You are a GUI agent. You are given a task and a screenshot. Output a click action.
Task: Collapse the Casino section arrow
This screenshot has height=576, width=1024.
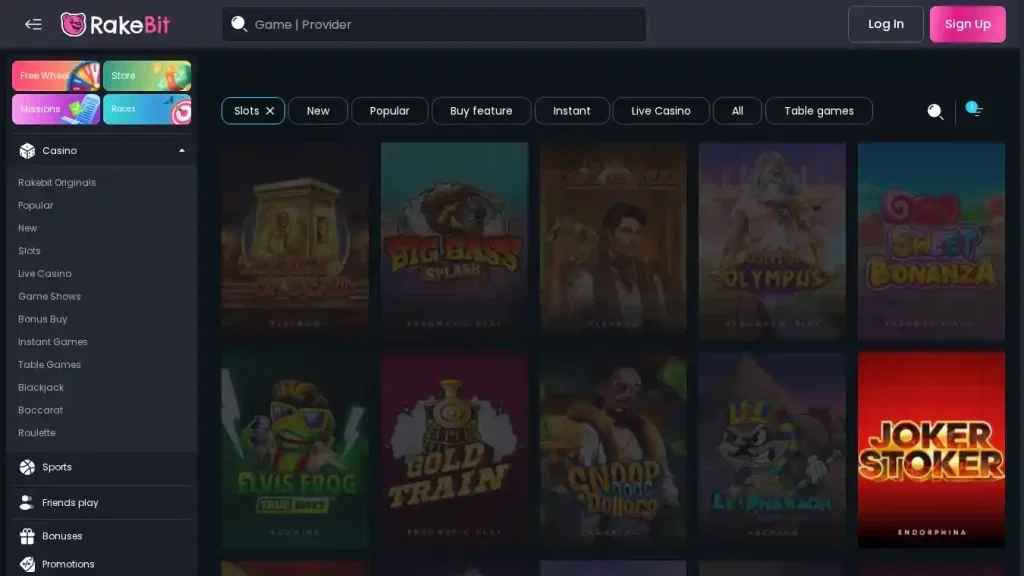(182, 151)
